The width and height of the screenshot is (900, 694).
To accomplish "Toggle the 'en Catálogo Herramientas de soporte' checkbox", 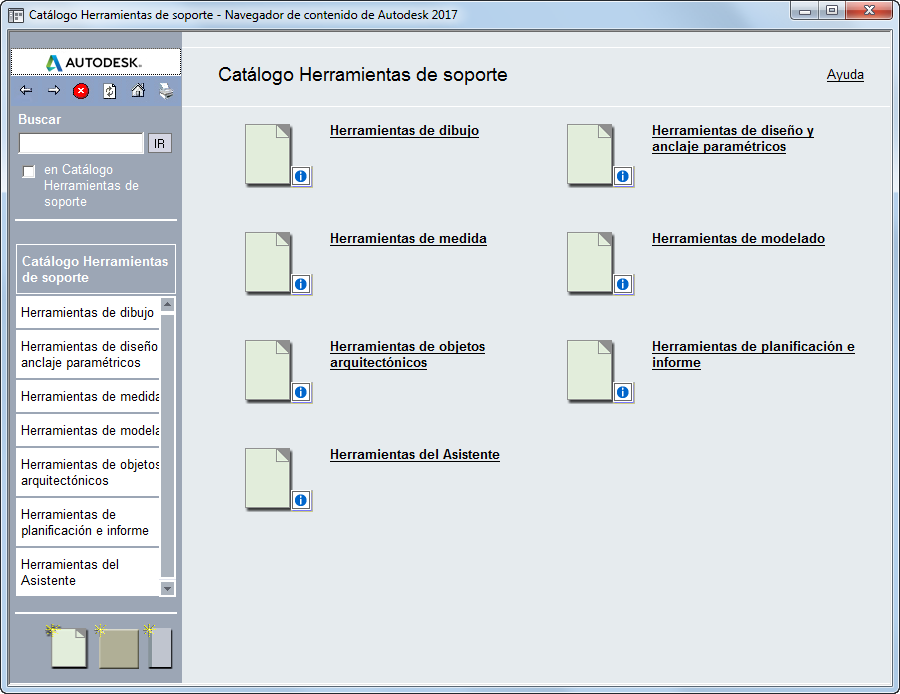I will point(29,171).
